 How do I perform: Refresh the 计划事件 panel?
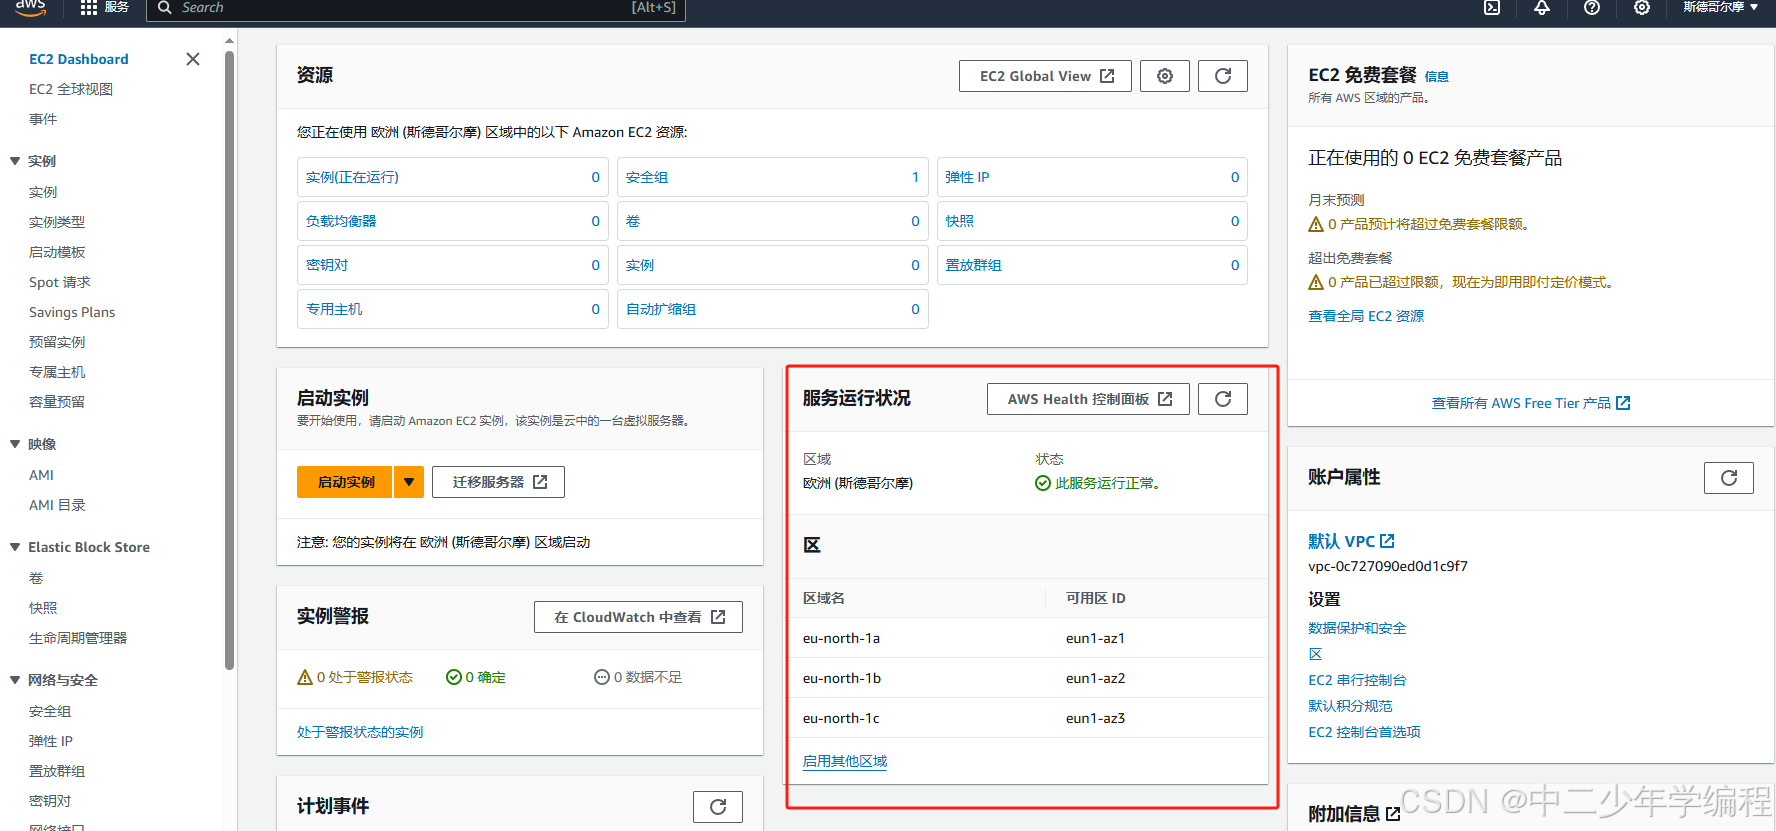(718, 807)
